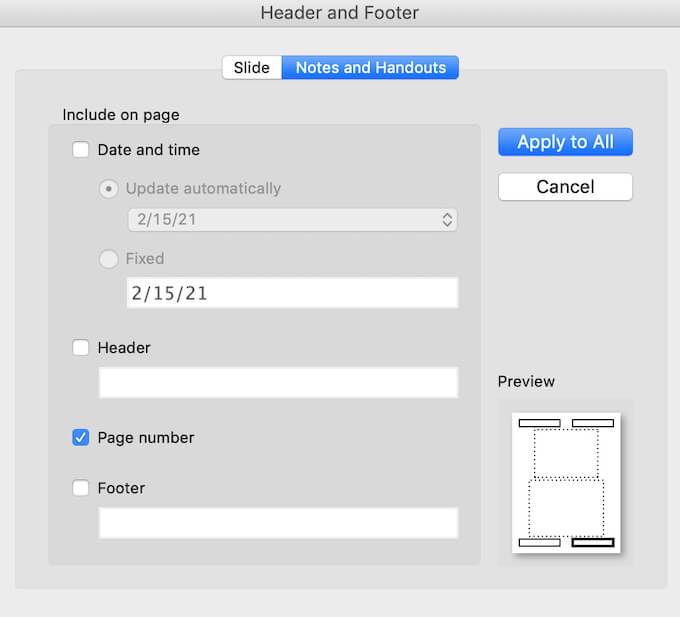Click the bottom-left footer placeholder in preview

click(x=539, y=542)
